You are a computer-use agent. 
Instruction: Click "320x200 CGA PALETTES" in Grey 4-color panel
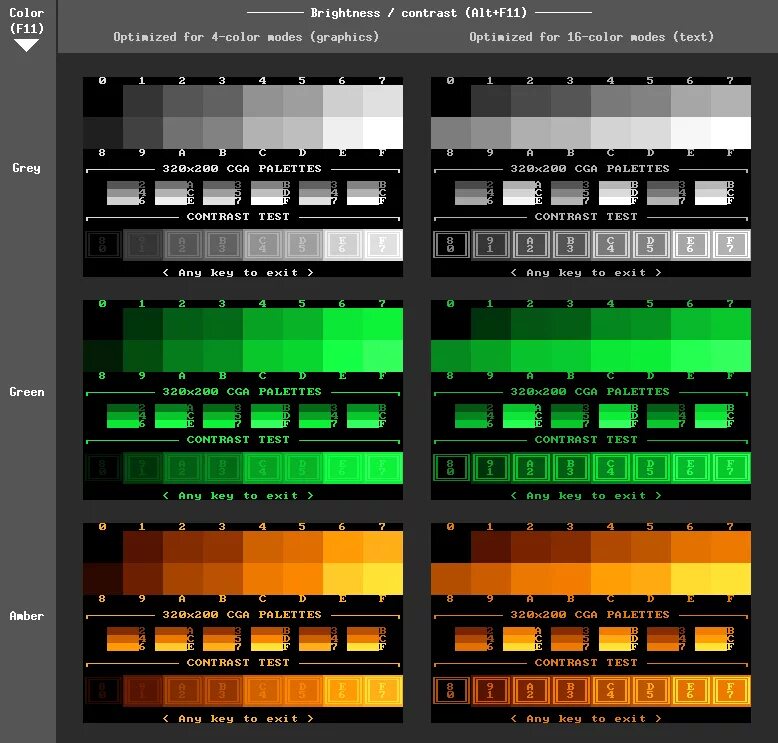(242, 168)
